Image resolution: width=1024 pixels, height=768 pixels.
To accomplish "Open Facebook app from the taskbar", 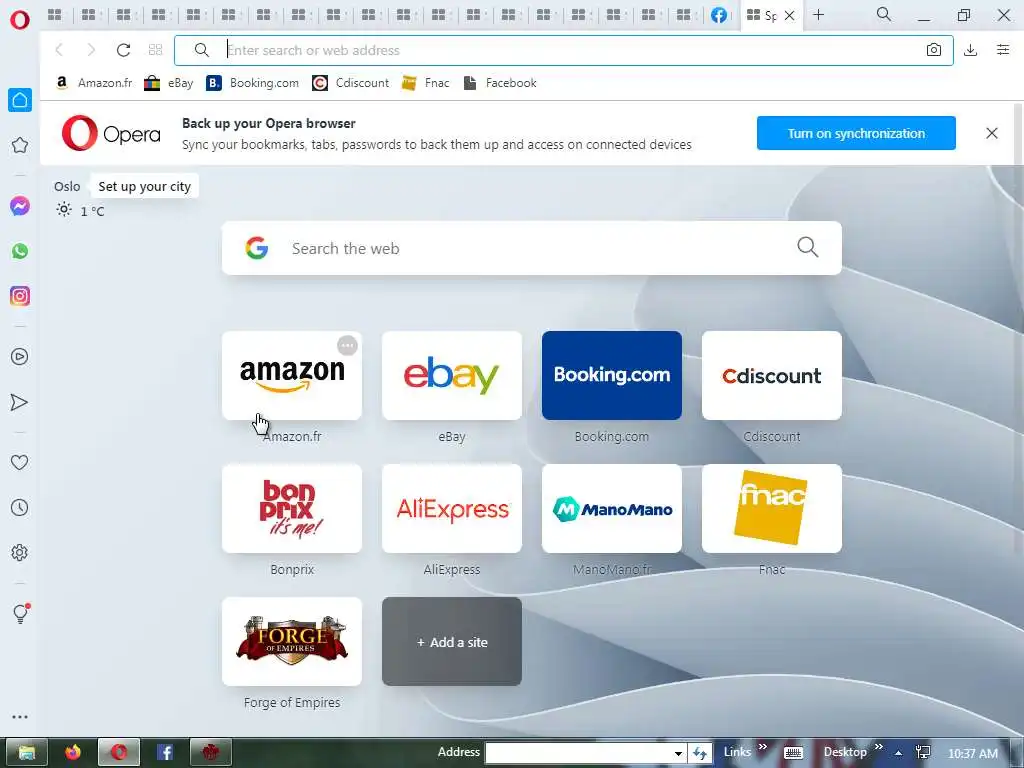I will (x=165, y=752).
